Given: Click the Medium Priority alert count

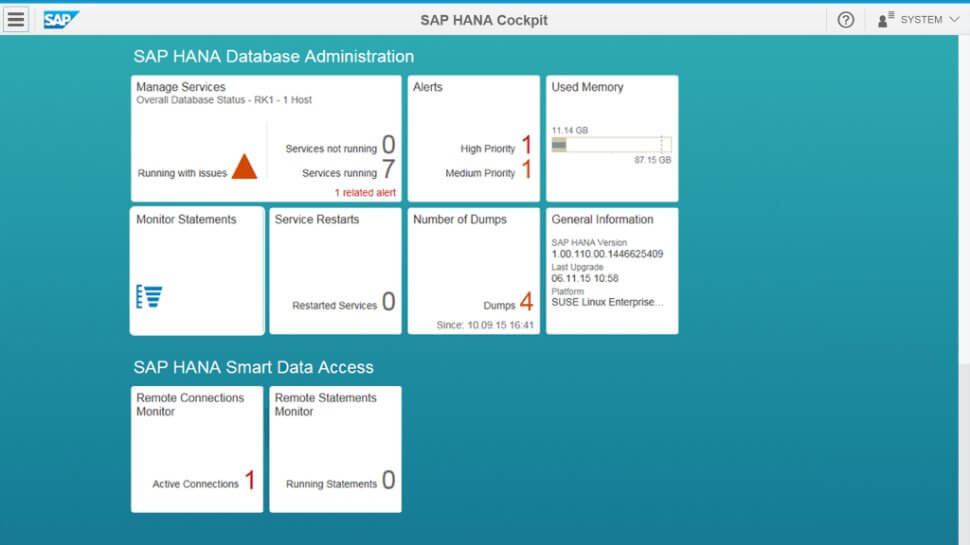Looking at the screenshot, I should click(x=526, y=170).
